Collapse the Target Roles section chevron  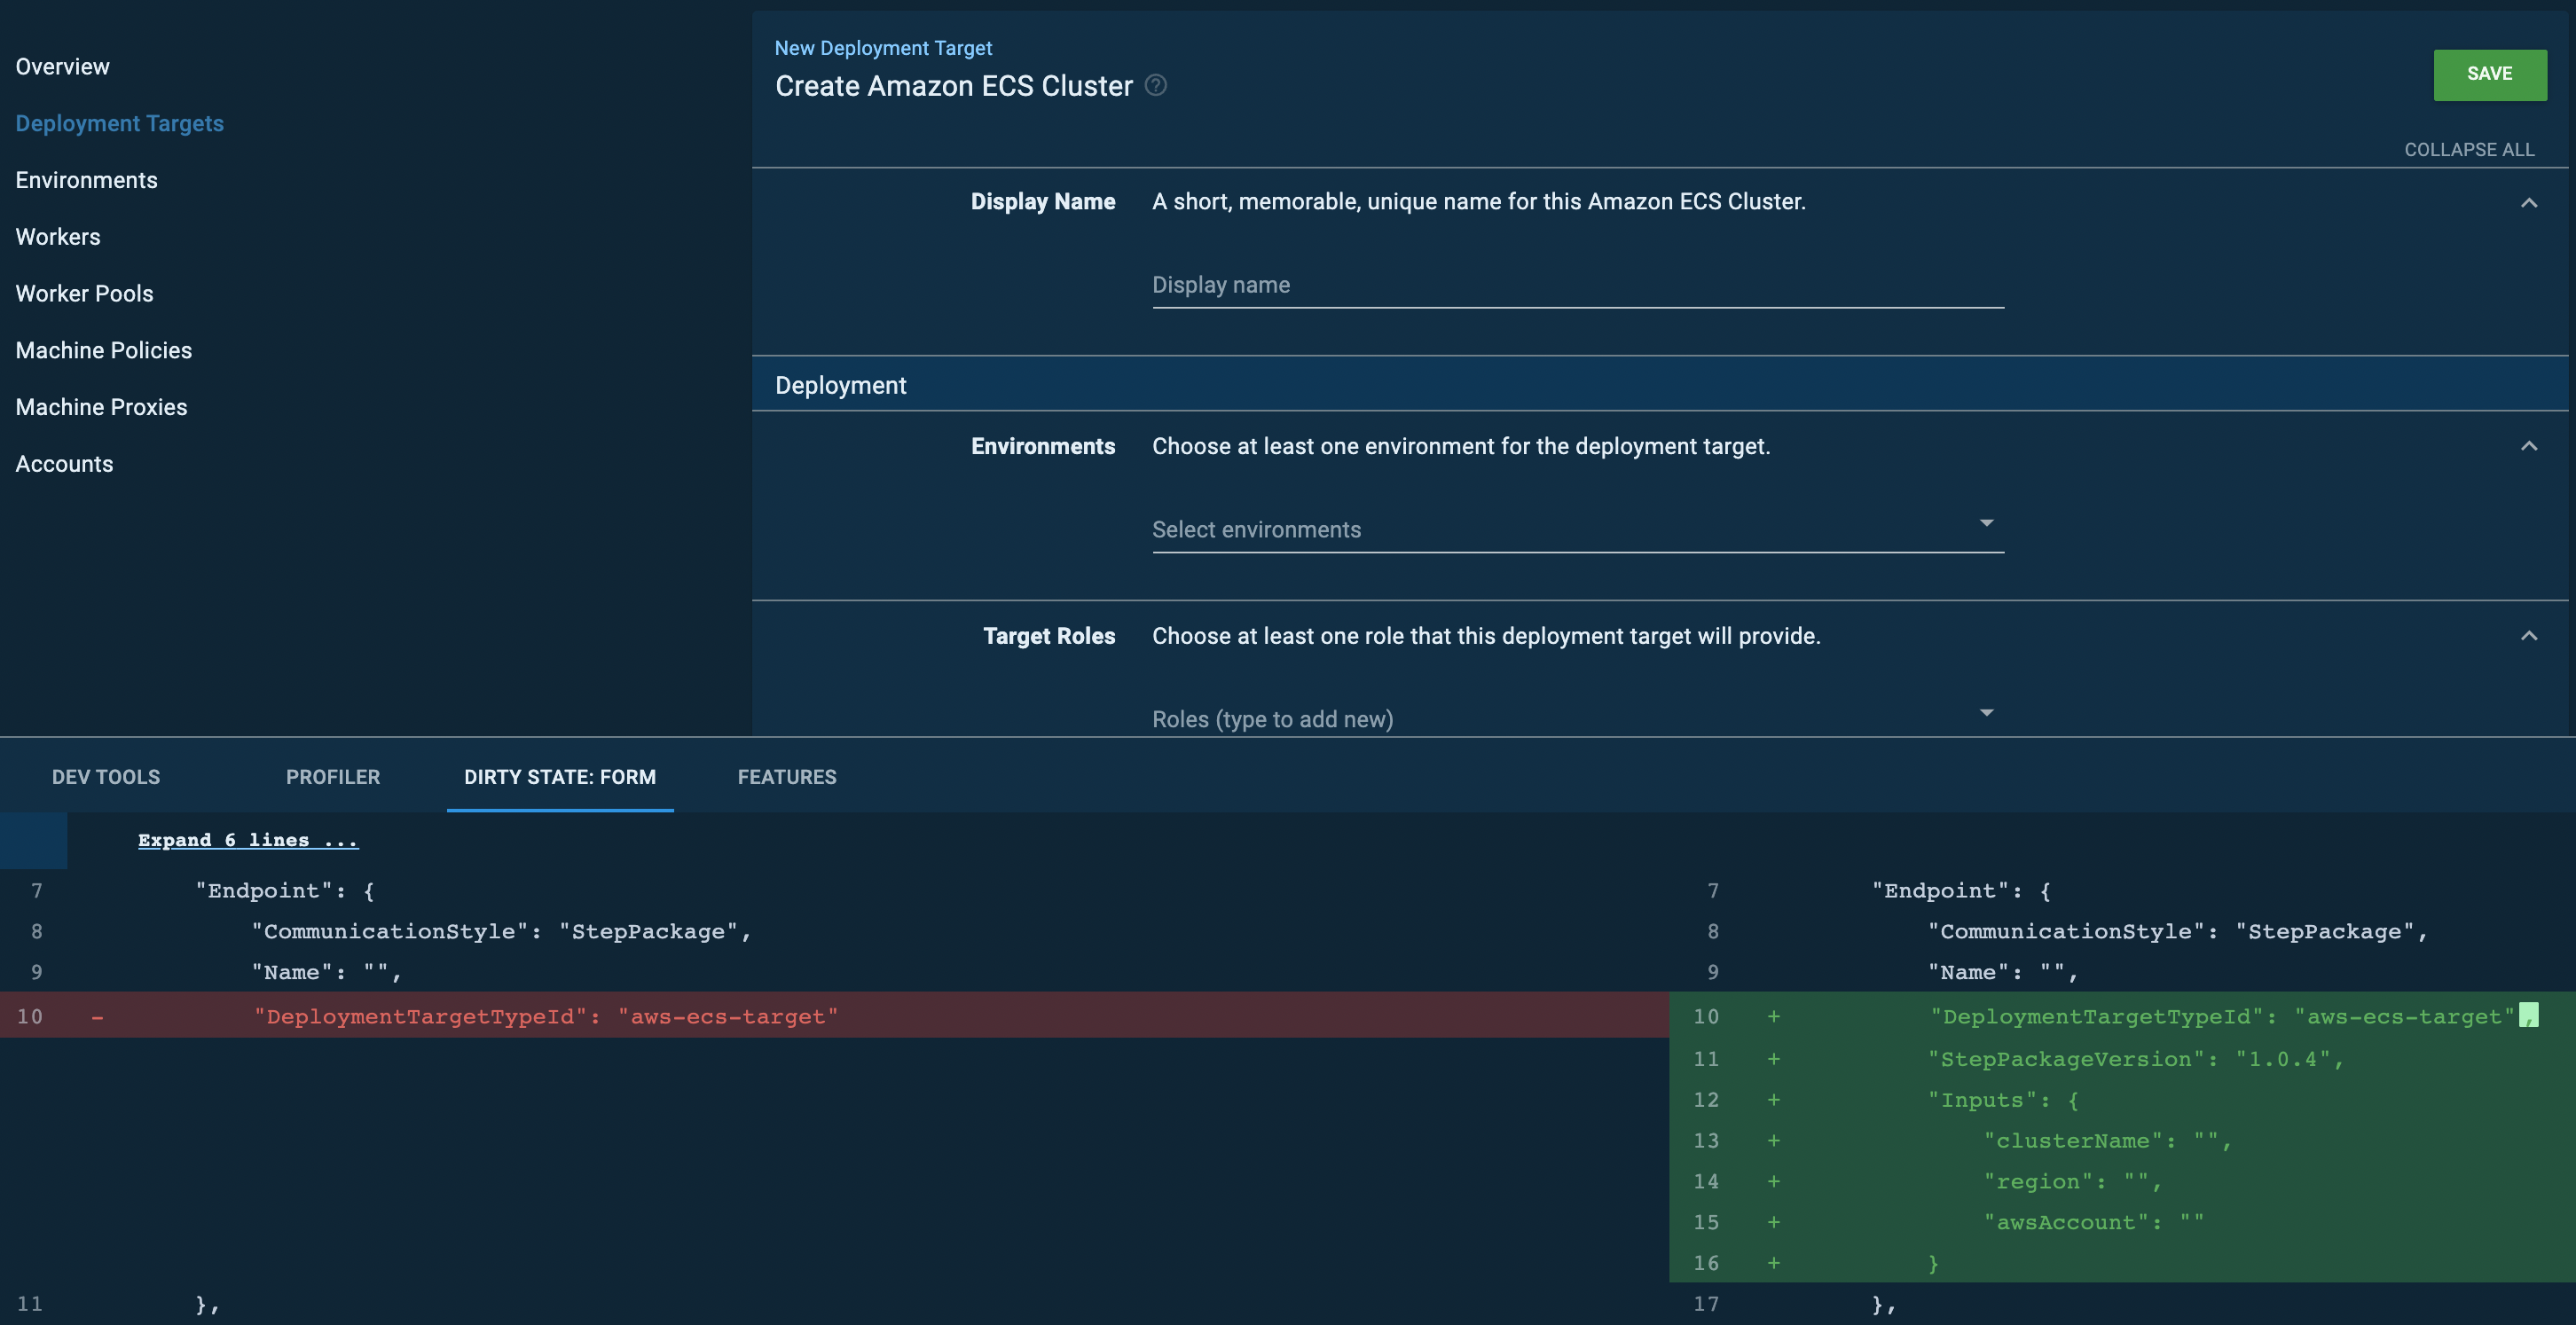pyautogui.click(x=2528, y=636)
